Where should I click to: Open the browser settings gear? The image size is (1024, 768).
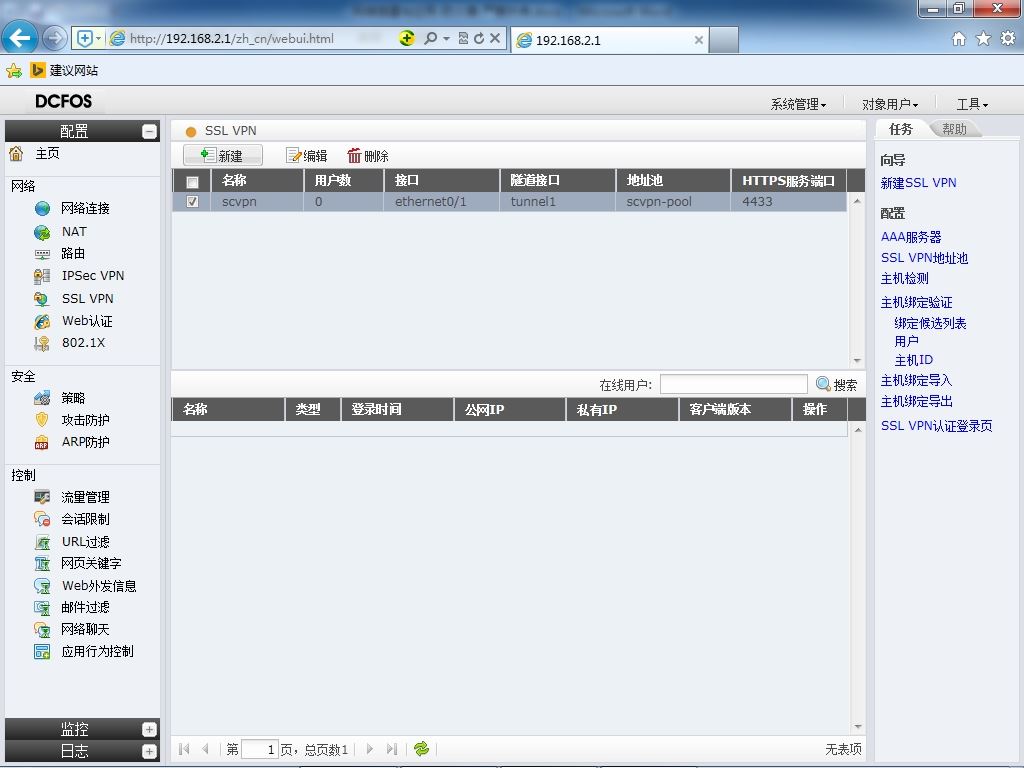(x=1008, y=39)
